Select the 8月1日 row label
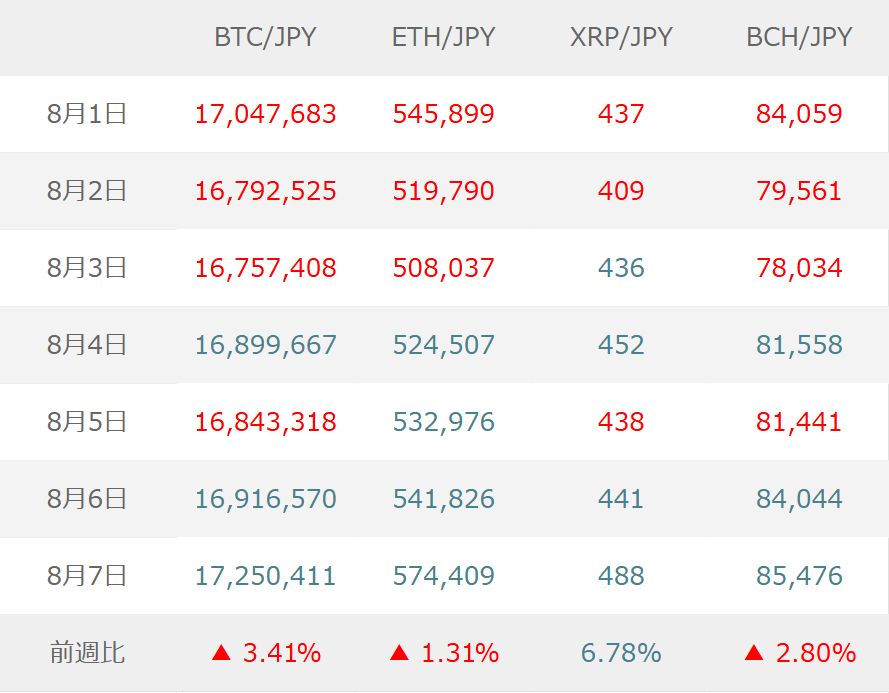 tap(87, 114)
